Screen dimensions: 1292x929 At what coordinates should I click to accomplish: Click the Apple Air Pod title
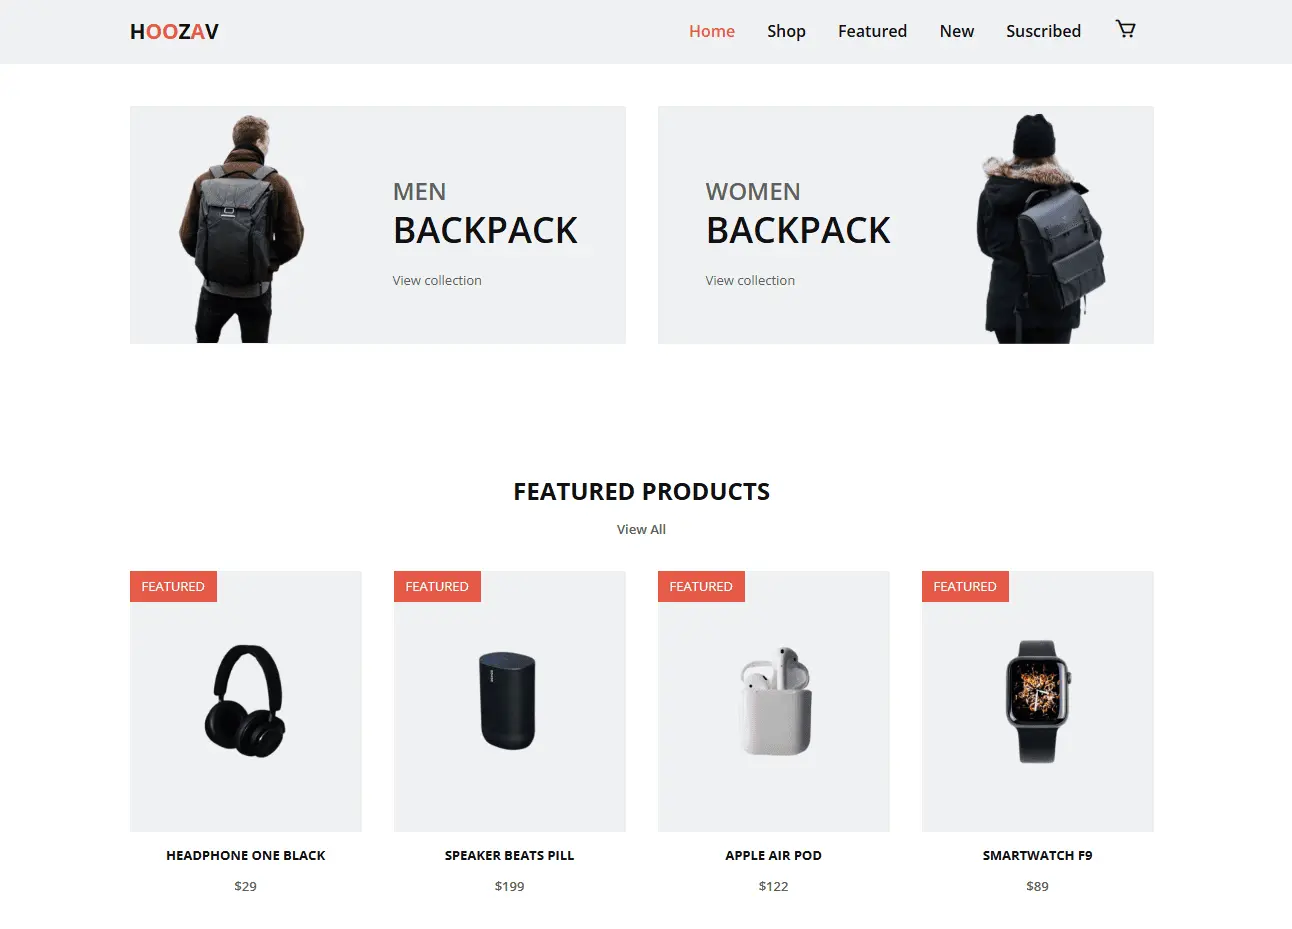point(773,856)
